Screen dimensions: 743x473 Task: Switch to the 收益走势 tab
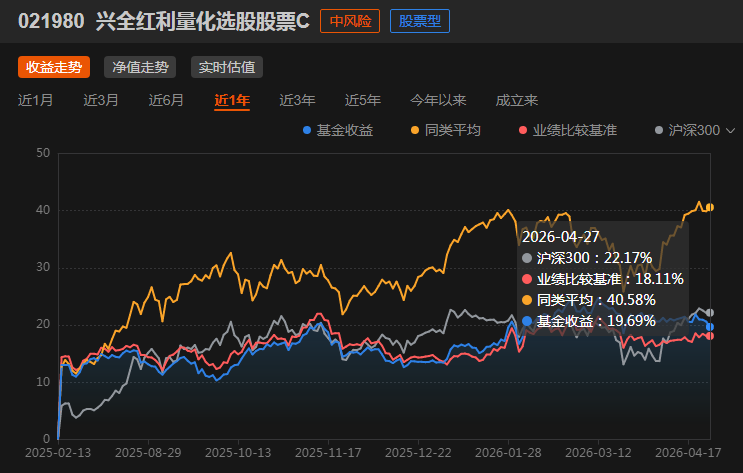pos(54,67)
